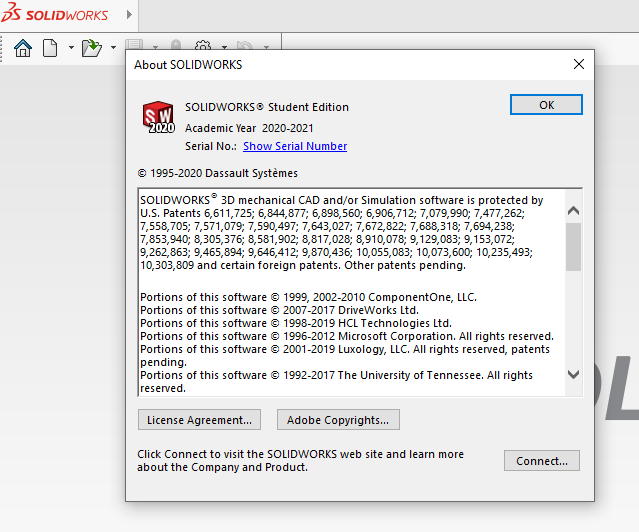
Task: Click the New document icon
Action: (x=50, y=47)
